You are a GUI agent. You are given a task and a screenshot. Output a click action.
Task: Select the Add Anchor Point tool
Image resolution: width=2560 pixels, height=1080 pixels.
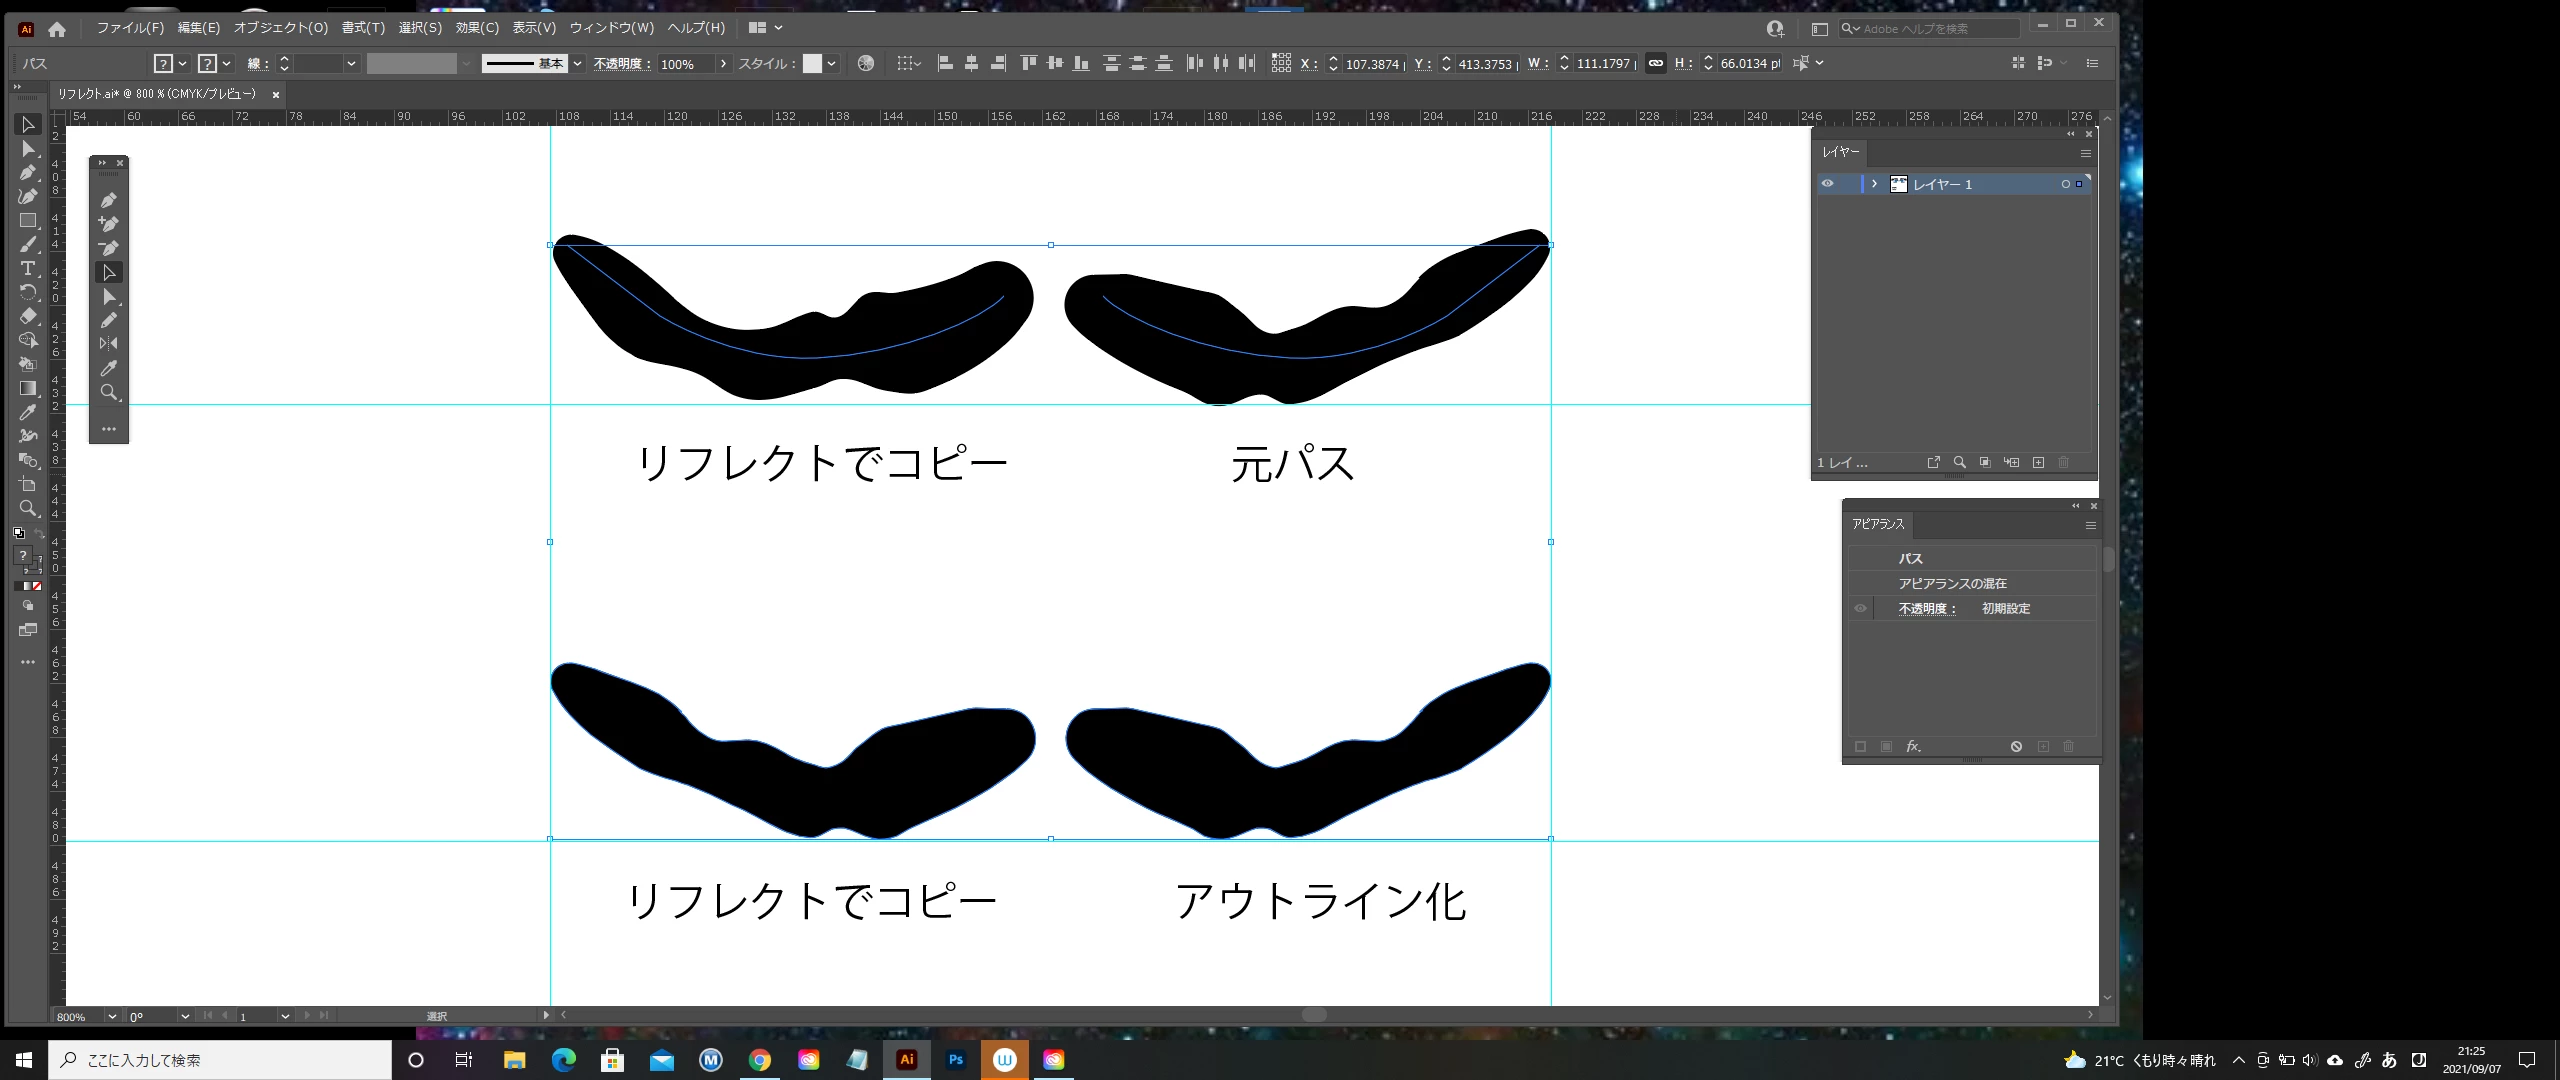[108, 224]
